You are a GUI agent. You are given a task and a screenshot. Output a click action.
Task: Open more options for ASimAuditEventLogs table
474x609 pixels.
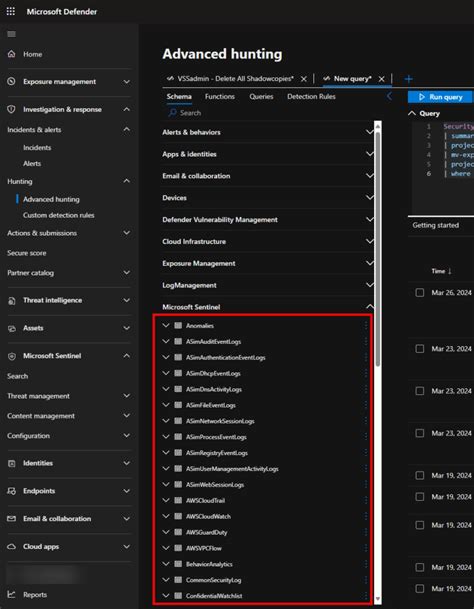pos(366,341)
